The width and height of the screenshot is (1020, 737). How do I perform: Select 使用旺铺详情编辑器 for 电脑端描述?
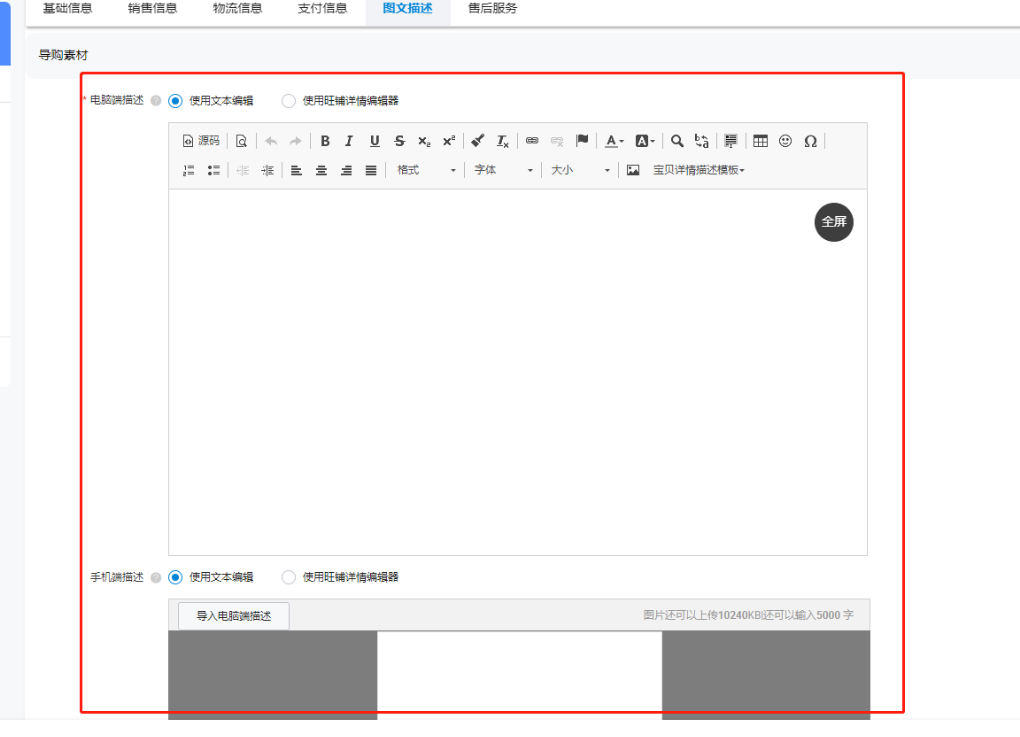click(289, 100)
